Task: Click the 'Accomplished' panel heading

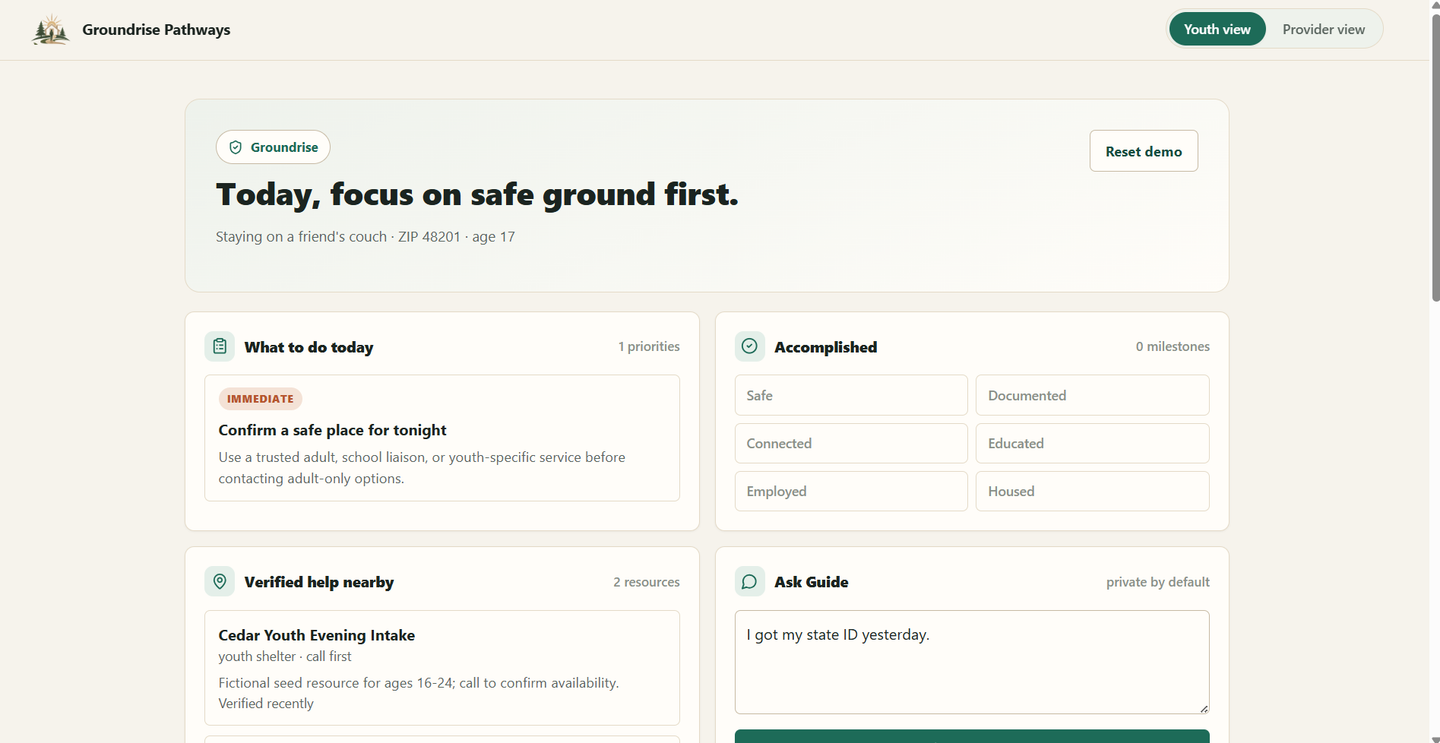Action: (x=826, y=347)
